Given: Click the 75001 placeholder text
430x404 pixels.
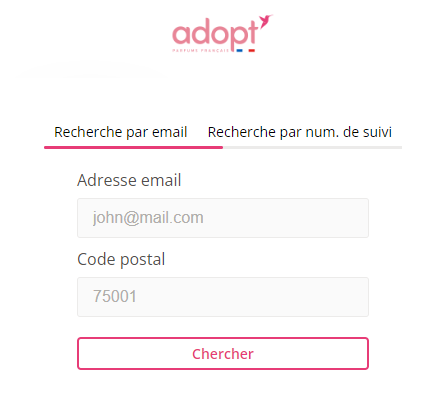Looking at the screenshot, I should tap(115, 296).
